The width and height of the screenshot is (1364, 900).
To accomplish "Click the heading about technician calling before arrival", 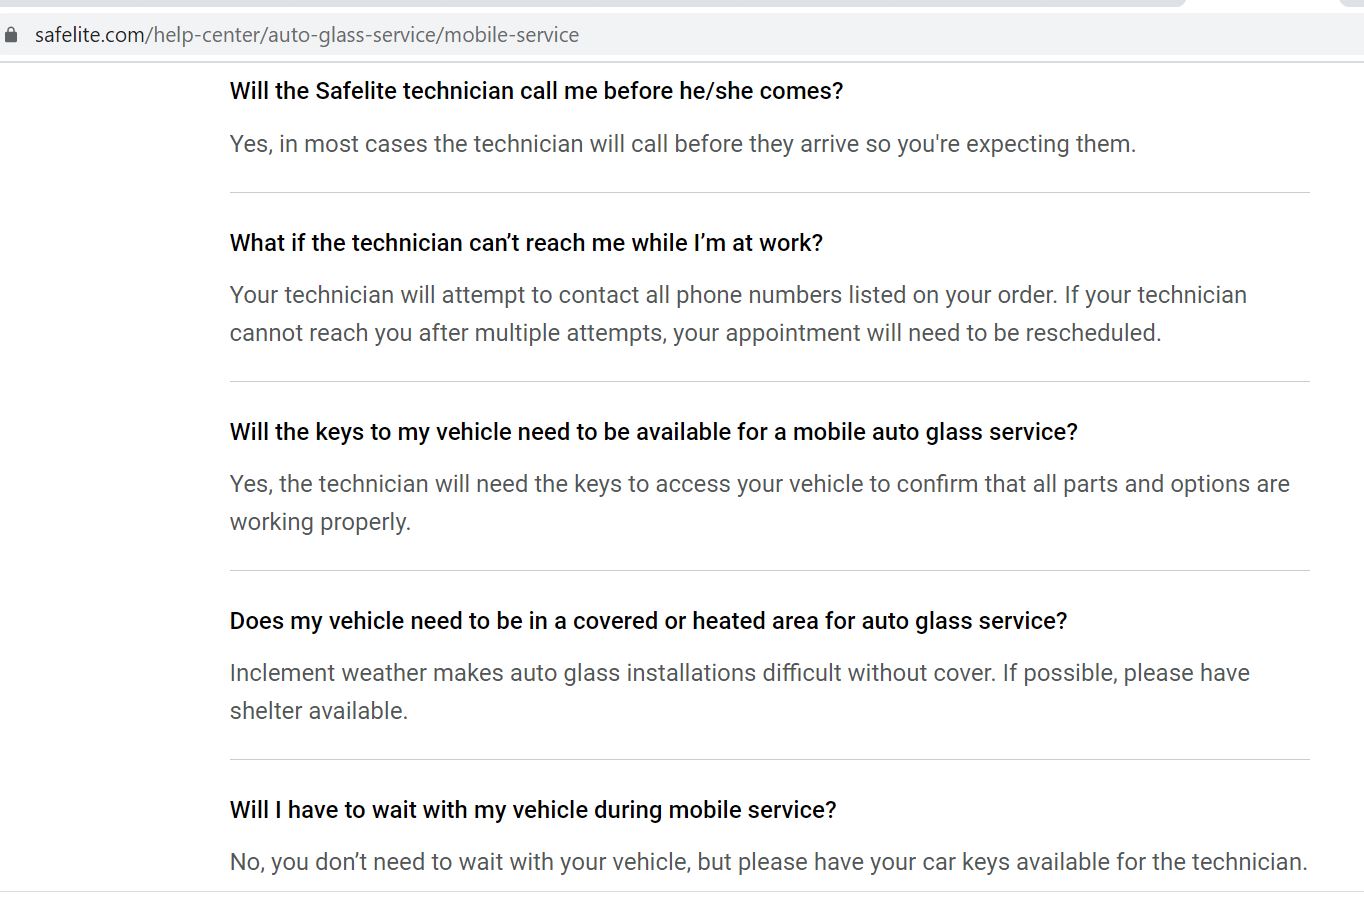I will point(536,90).
